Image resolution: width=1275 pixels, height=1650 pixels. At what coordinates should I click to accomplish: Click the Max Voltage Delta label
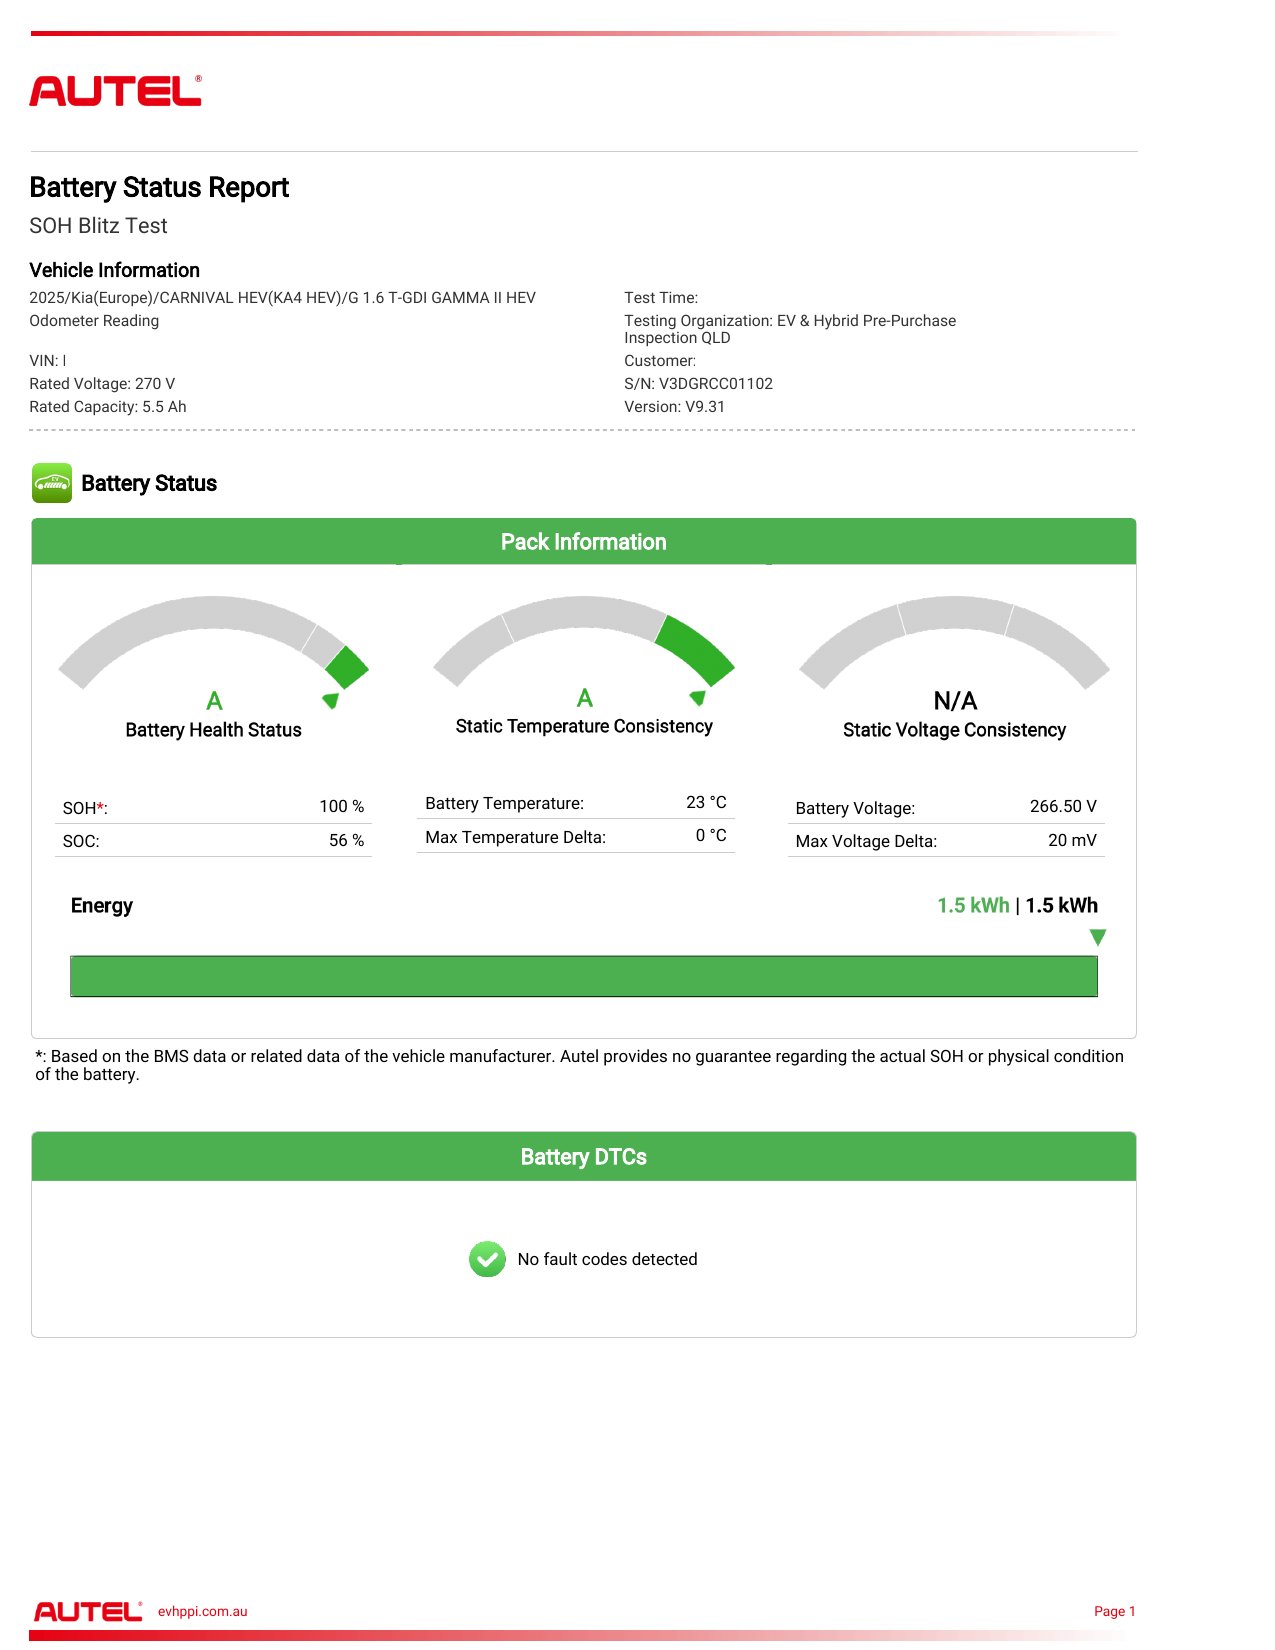pos(866,841)
